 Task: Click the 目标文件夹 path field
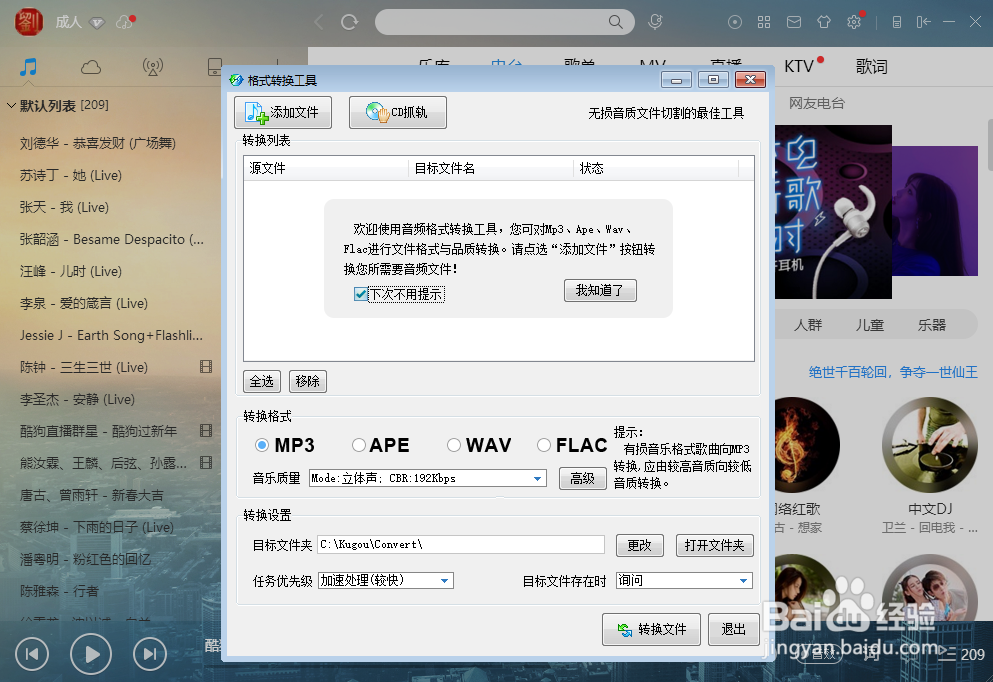tap(461, 545)
